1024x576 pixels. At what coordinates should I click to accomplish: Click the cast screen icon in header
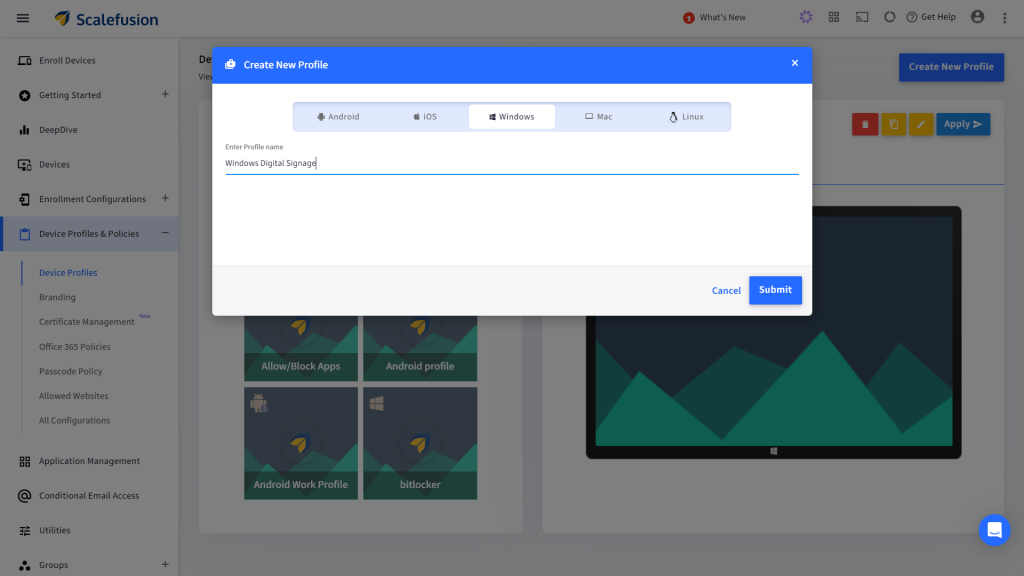[862, 17]
